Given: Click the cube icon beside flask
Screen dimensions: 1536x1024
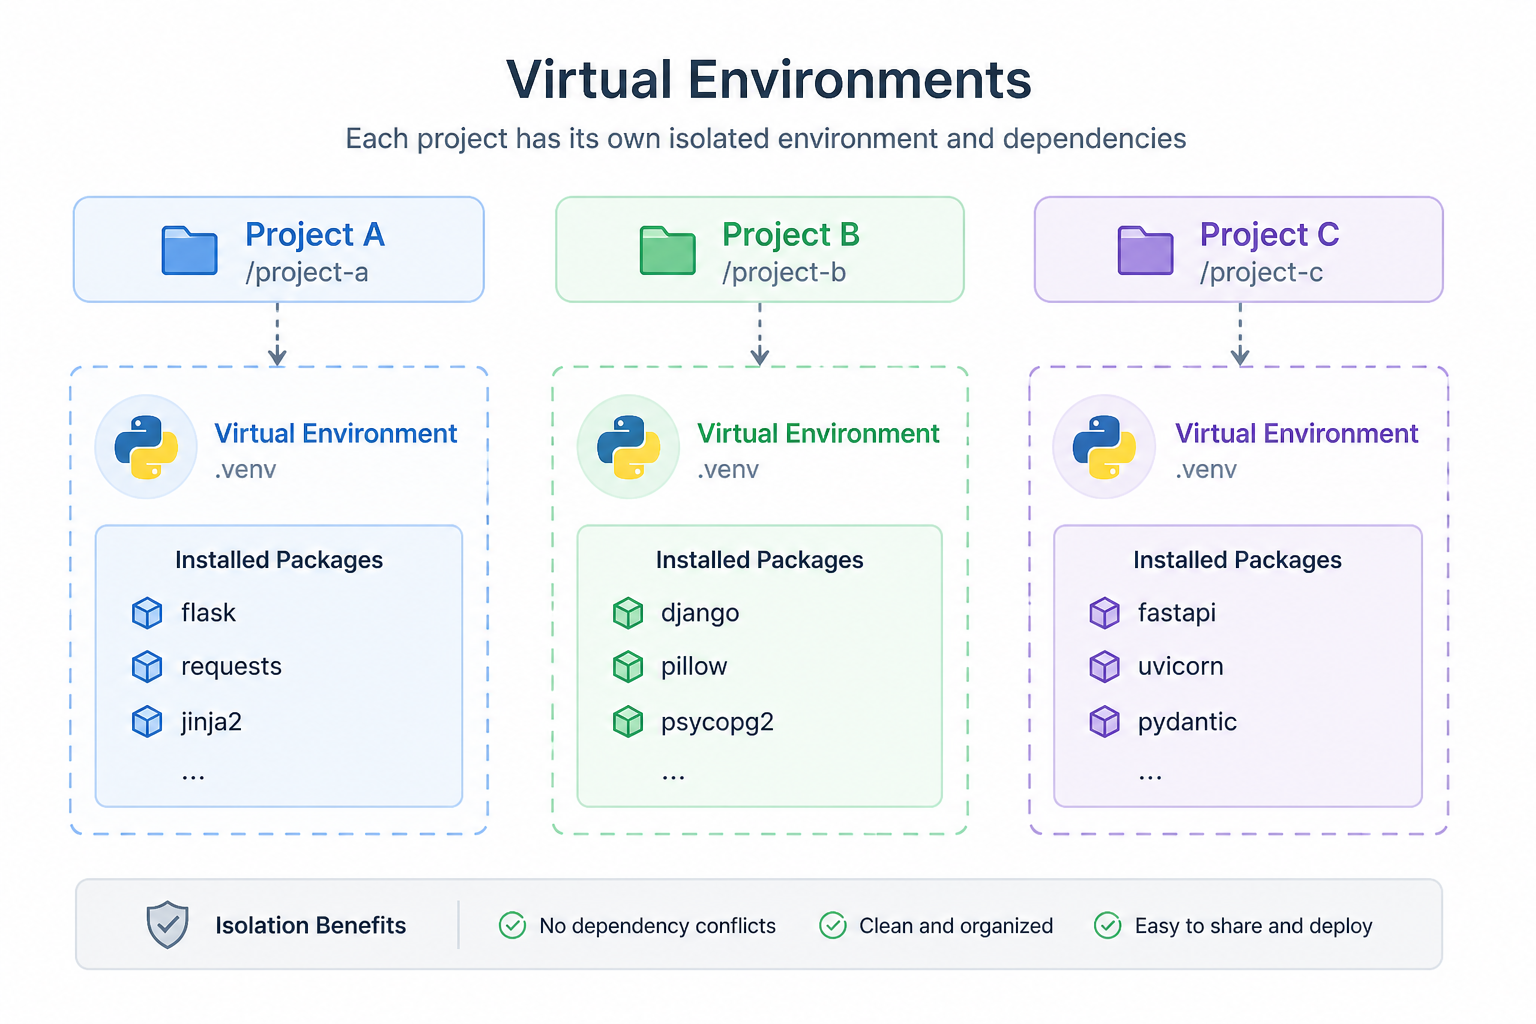Looking at the screenshot, I should pyautogui.click(x=147, y=613).
